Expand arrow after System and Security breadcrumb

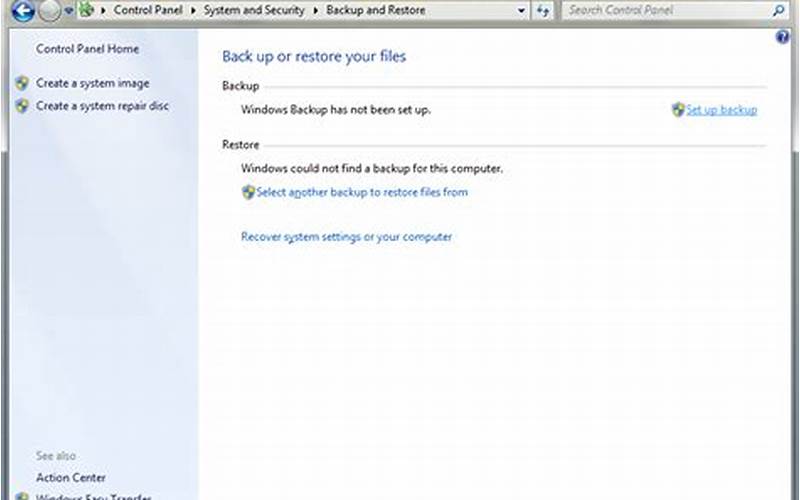point(315,10)
